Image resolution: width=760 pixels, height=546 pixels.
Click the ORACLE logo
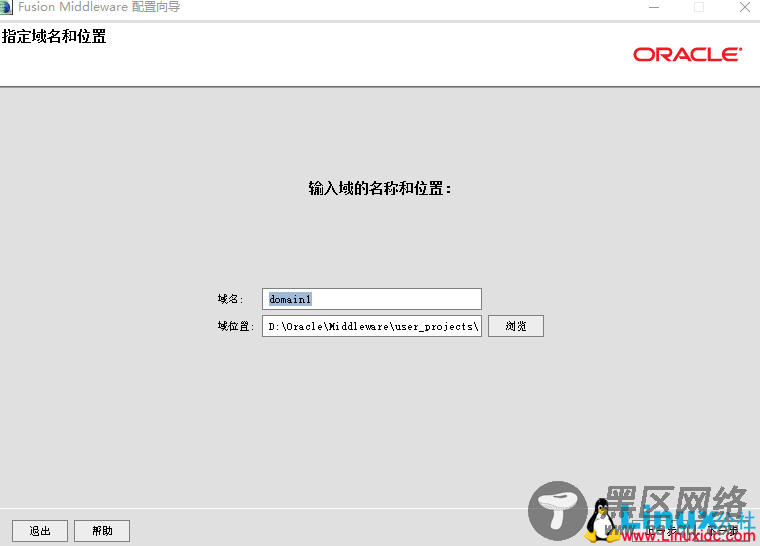687,54
